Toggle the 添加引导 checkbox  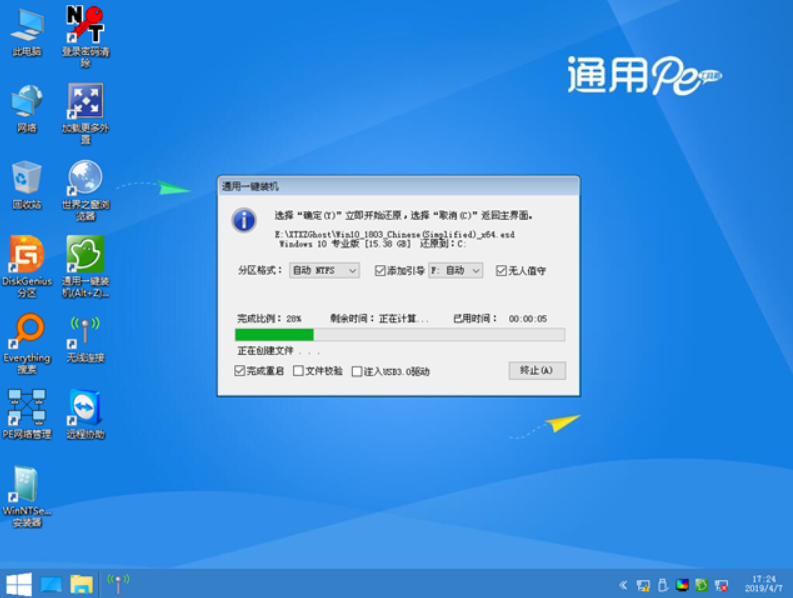click(380, 271)
